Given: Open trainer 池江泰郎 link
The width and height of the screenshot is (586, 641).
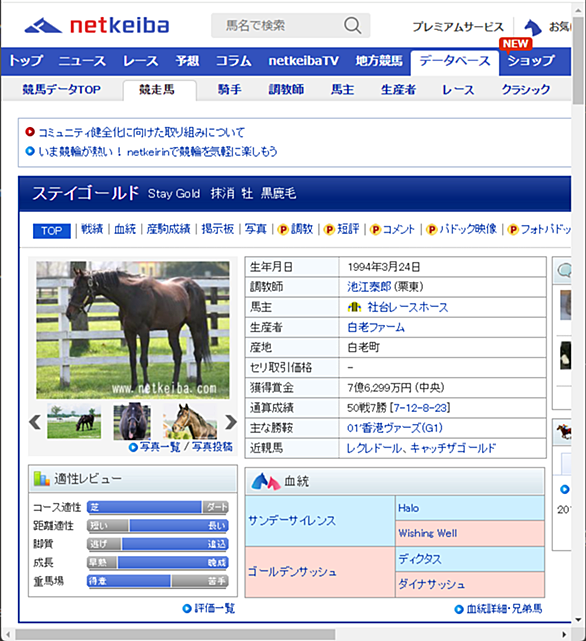Looking at the screenshot, I should pyautogui.click(x=369, y=287).
